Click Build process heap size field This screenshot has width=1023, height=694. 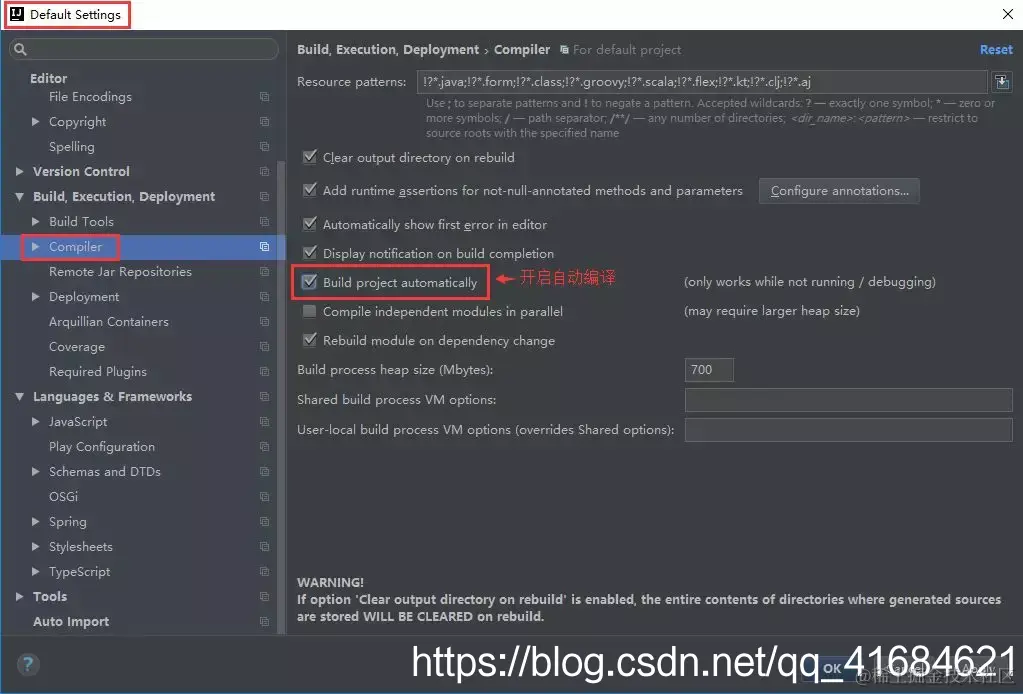pyautogui.click(x=709, y=370)
